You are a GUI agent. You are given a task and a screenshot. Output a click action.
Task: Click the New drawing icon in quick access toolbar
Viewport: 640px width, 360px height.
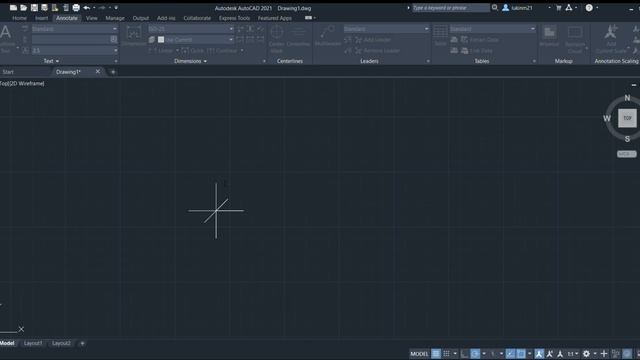click(13, 7)
